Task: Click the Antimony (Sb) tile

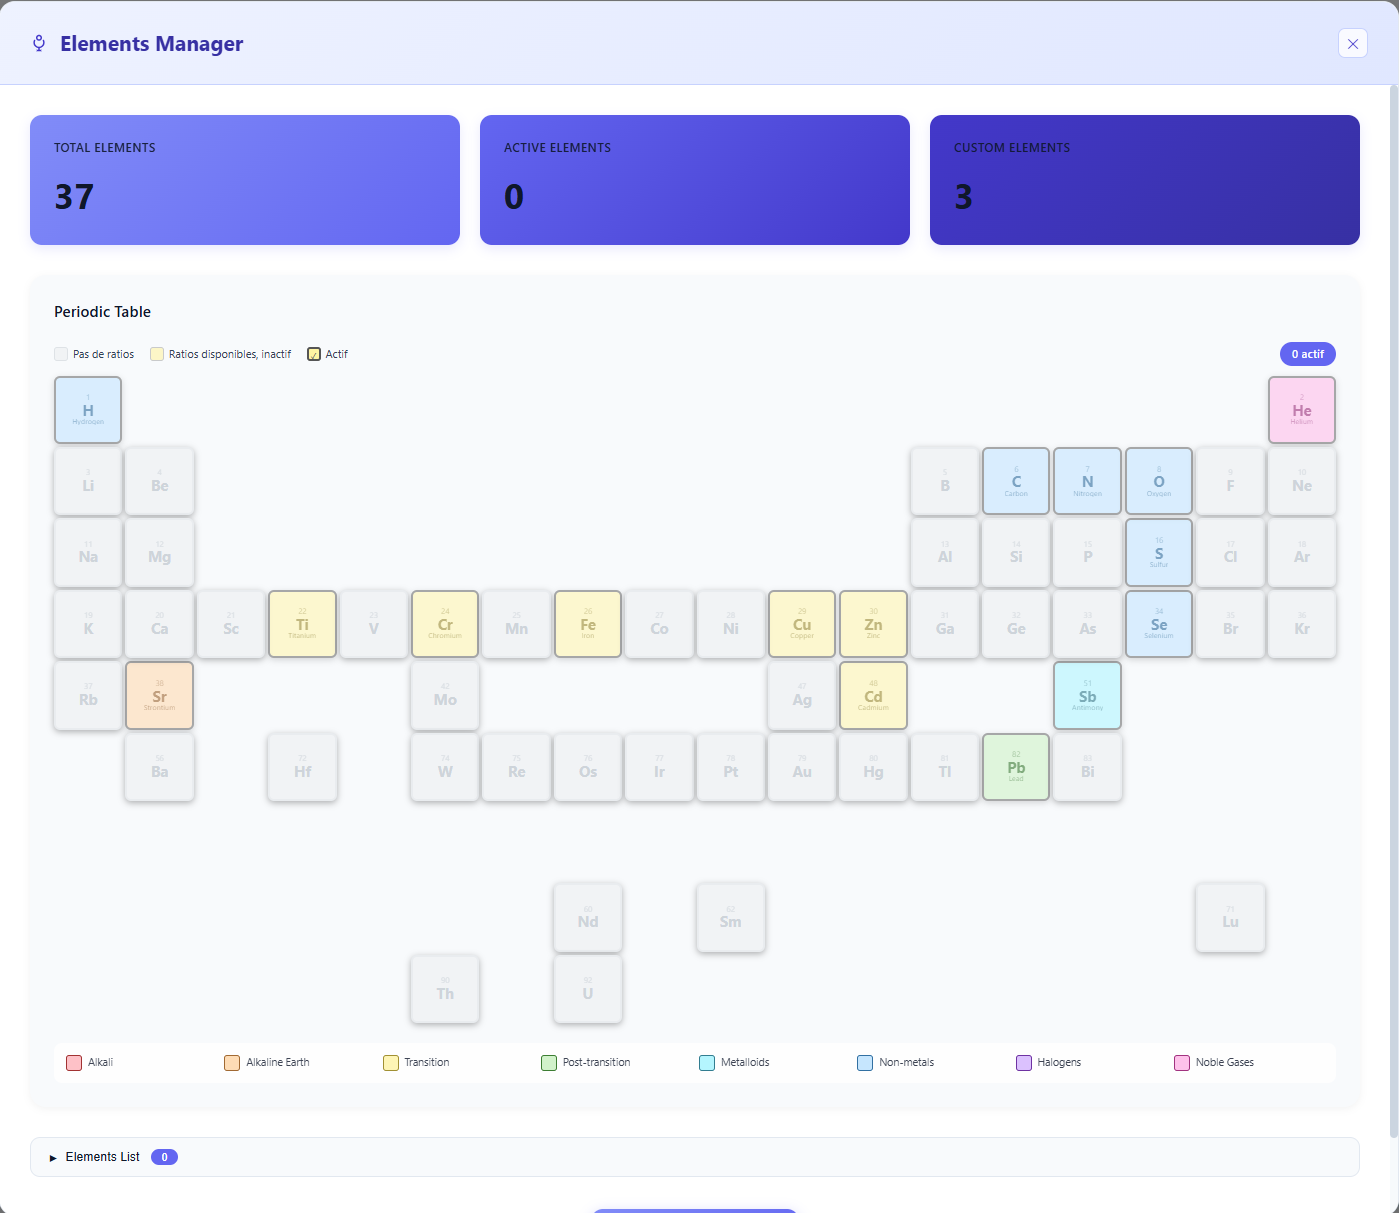Action: pos(1087,695)
